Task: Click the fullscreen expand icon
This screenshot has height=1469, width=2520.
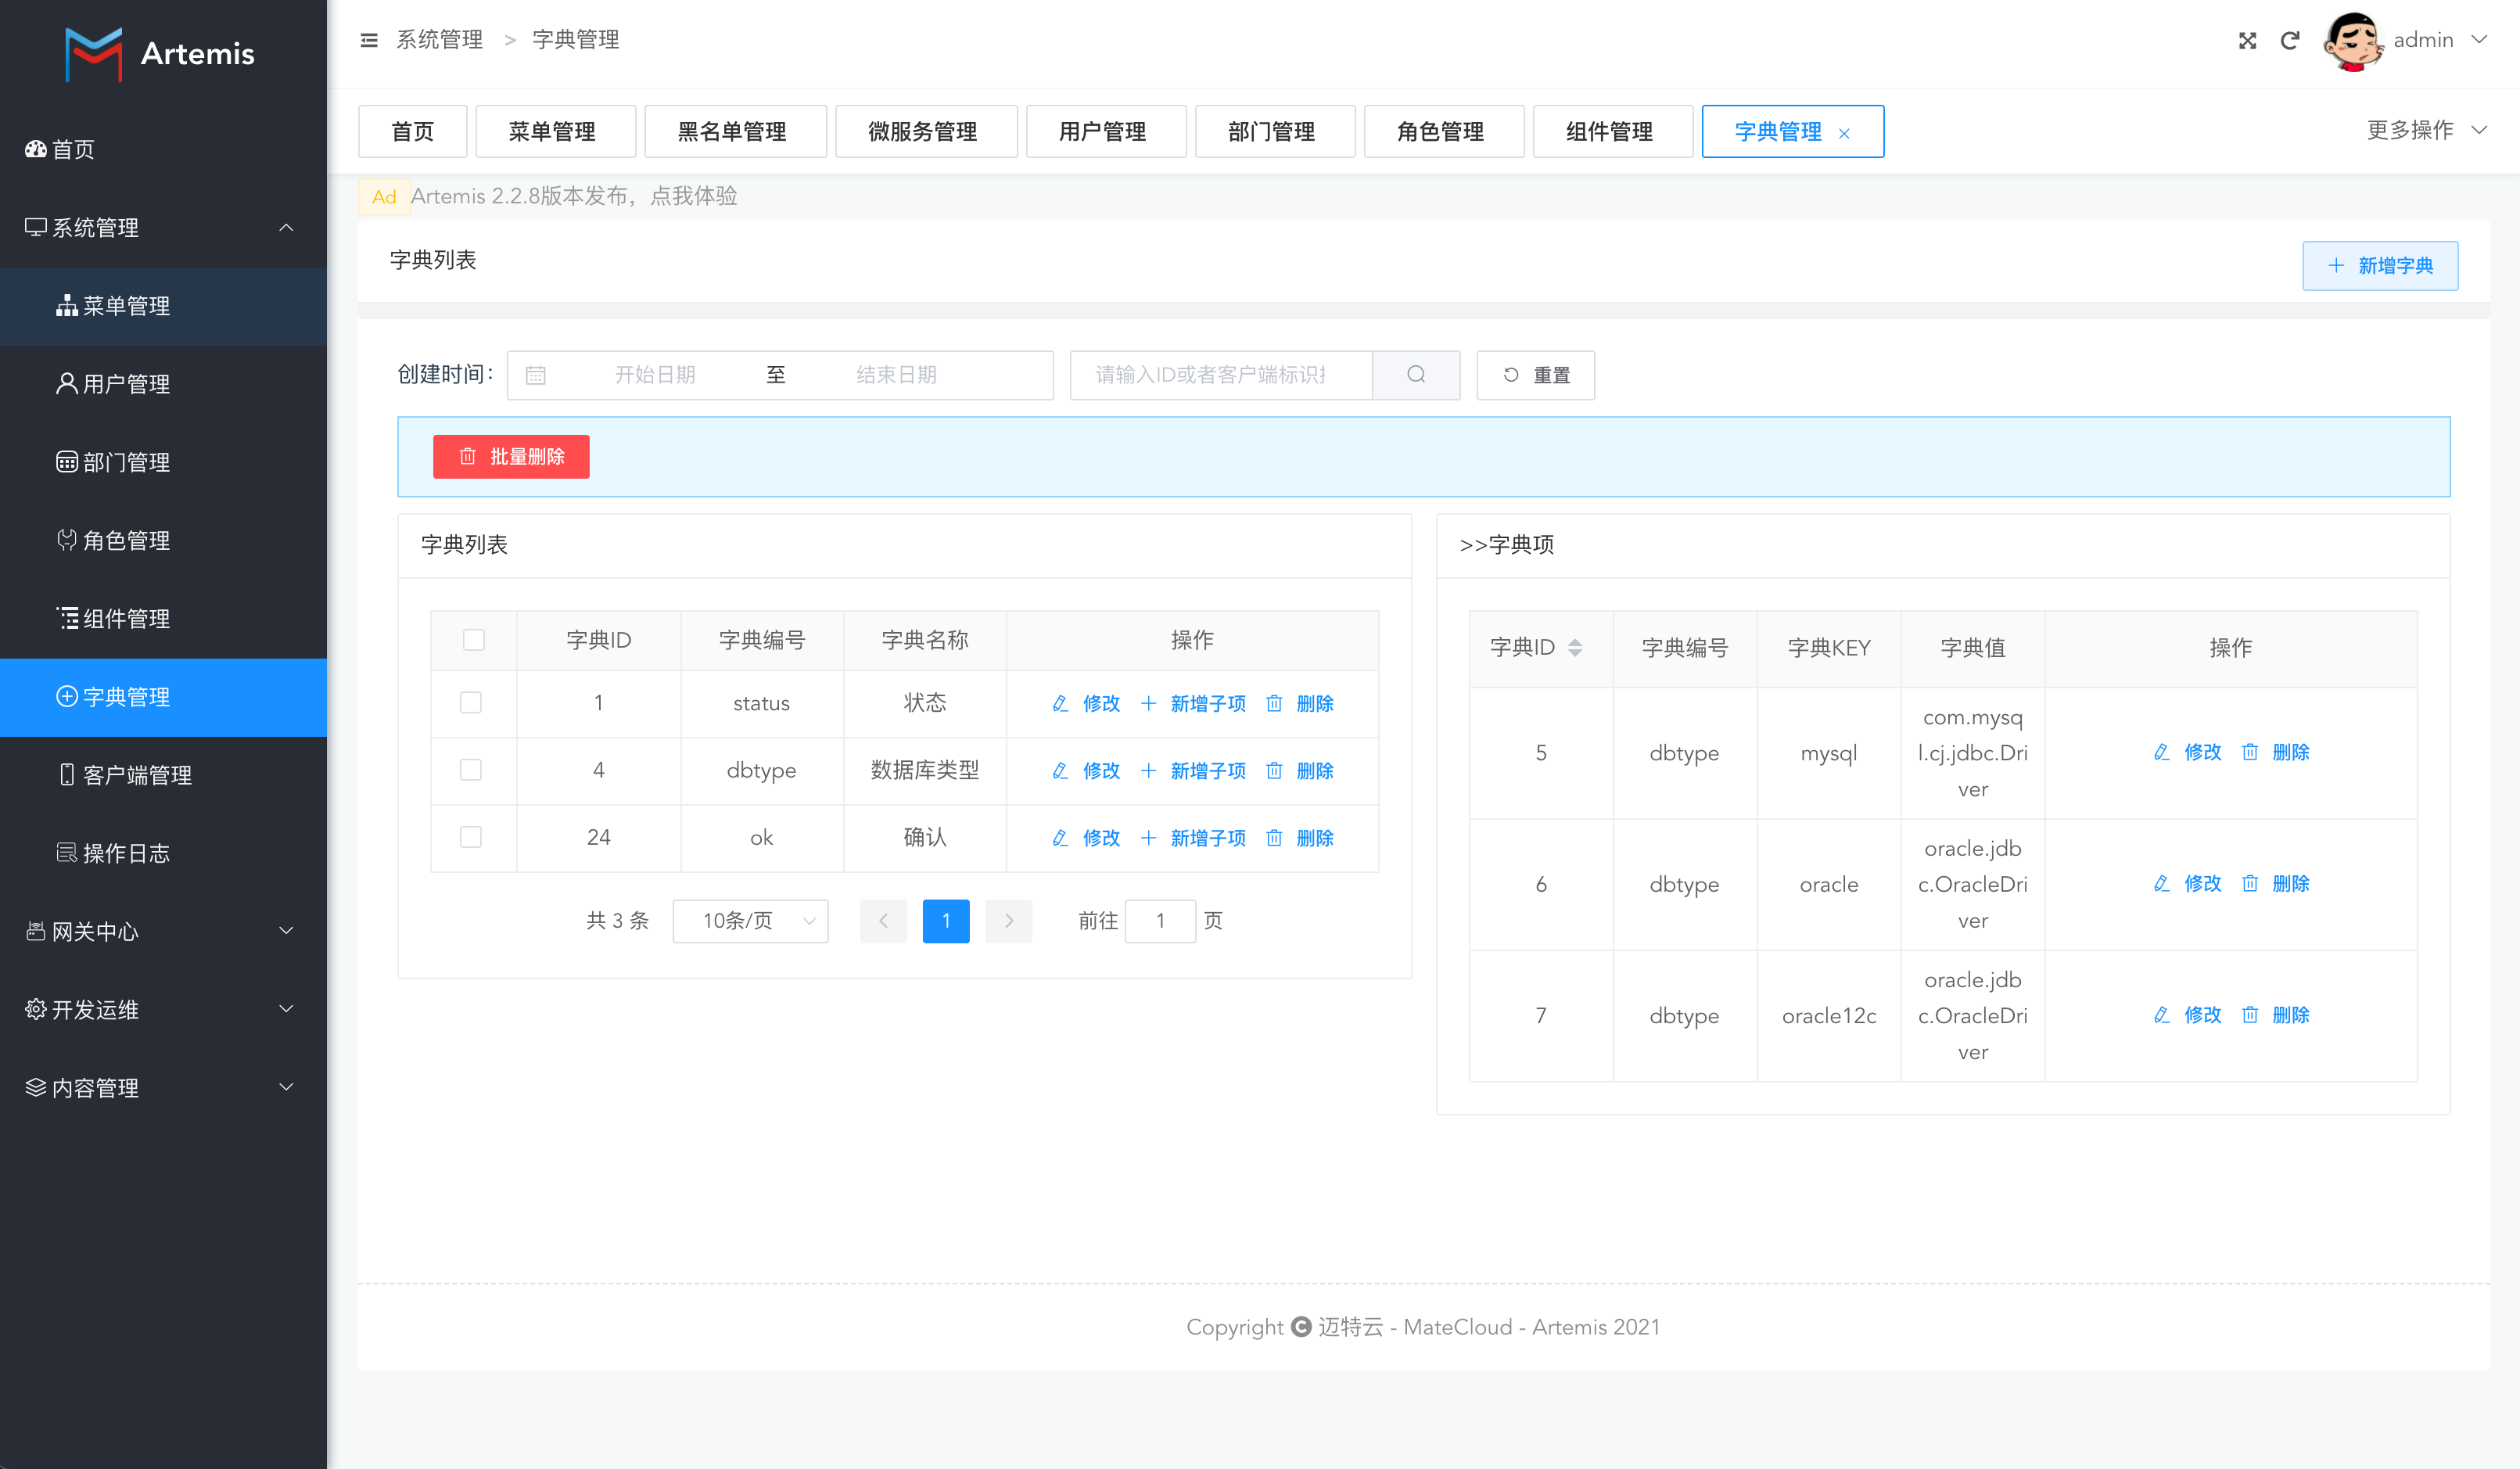Action: coord(2247,41)
